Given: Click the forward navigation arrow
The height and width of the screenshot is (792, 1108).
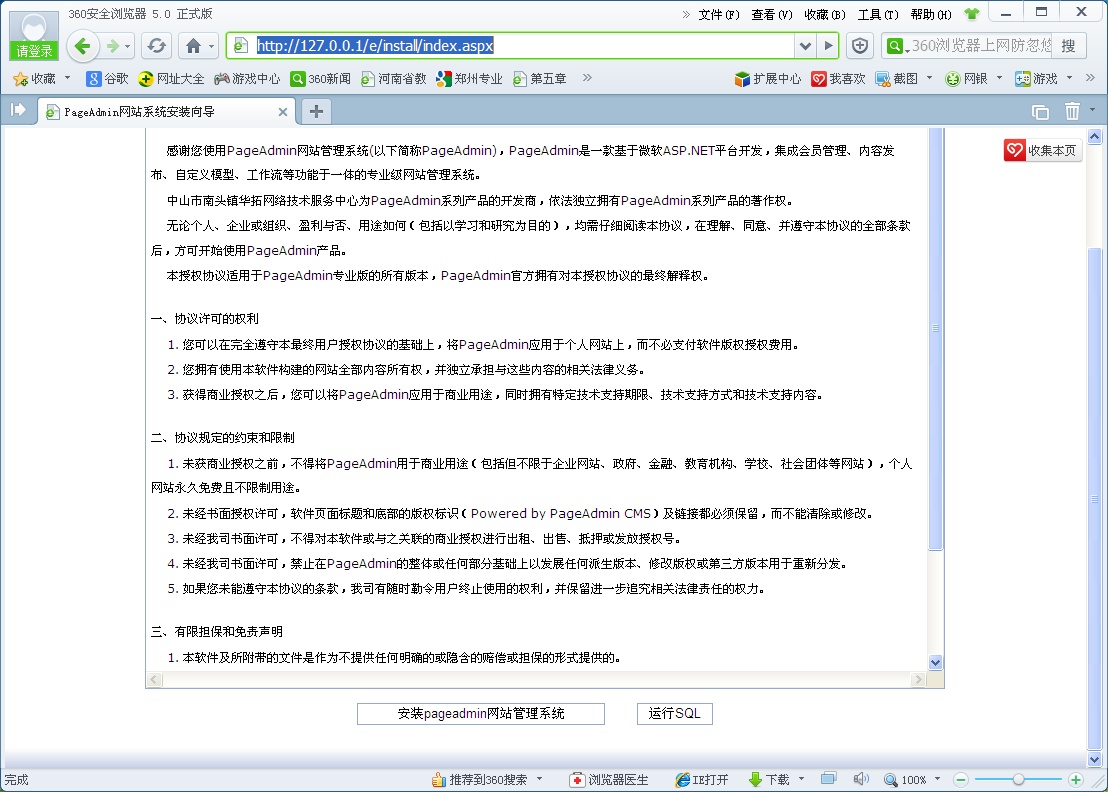Looking at the screenshot, I should click(x=112, y=47).
